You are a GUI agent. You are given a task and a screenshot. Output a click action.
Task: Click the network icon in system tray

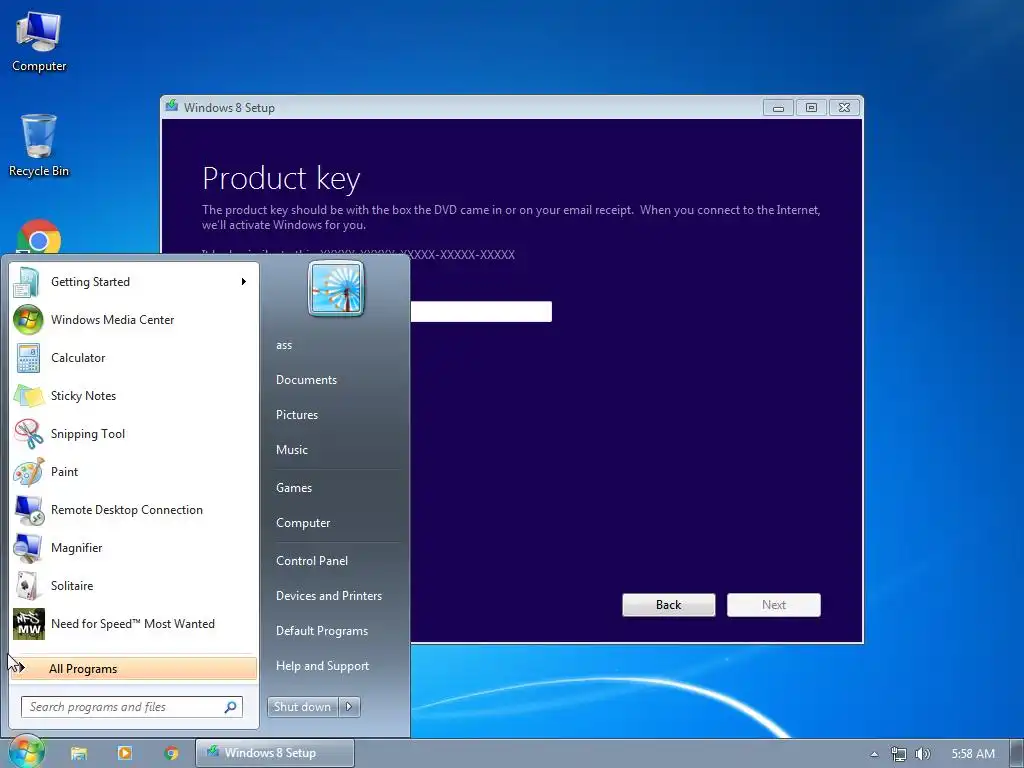click(x=899, y=754)
